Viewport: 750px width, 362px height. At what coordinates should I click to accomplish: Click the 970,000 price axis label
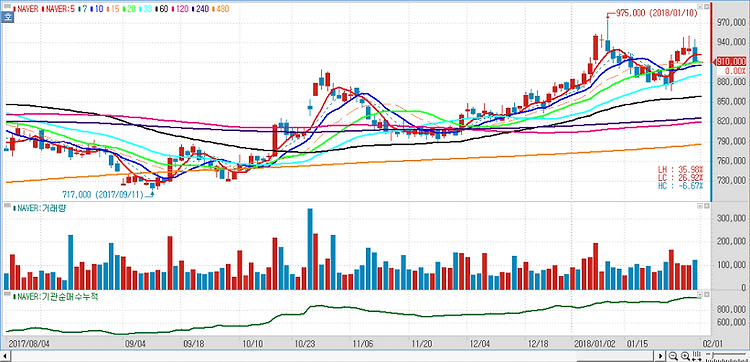730,22
